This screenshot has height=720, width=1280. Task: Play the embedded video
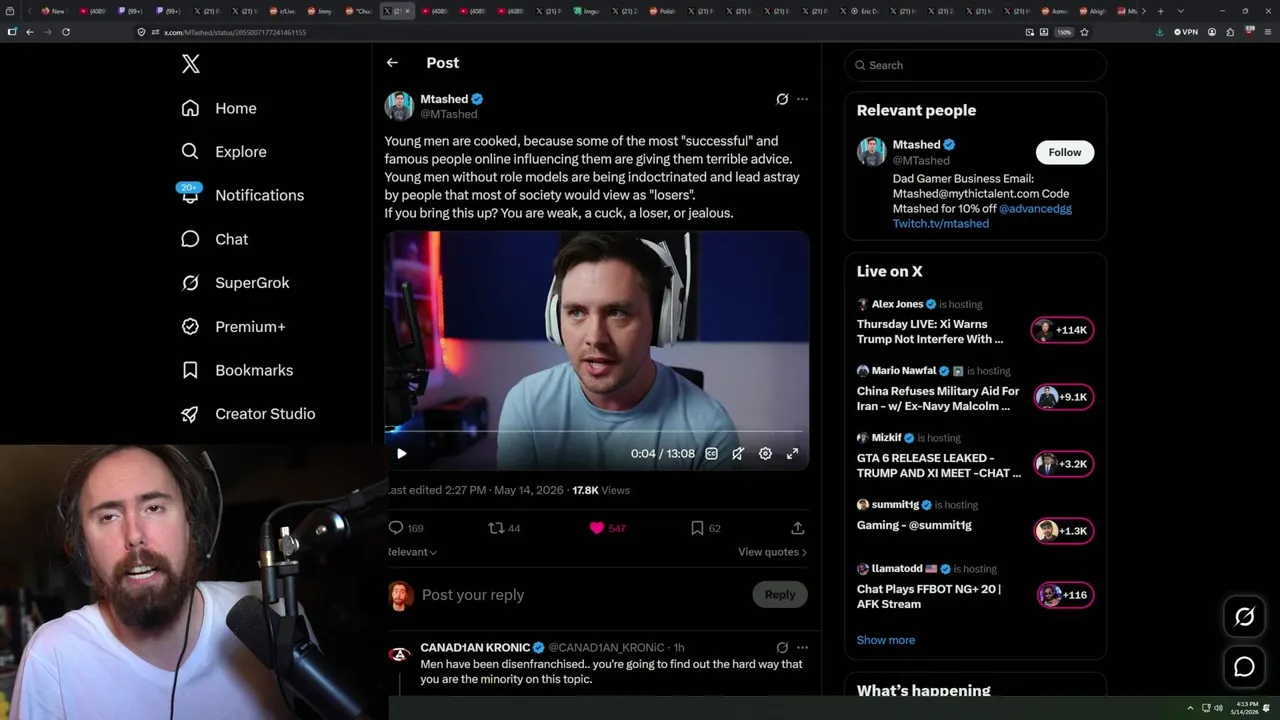point(401,453)
